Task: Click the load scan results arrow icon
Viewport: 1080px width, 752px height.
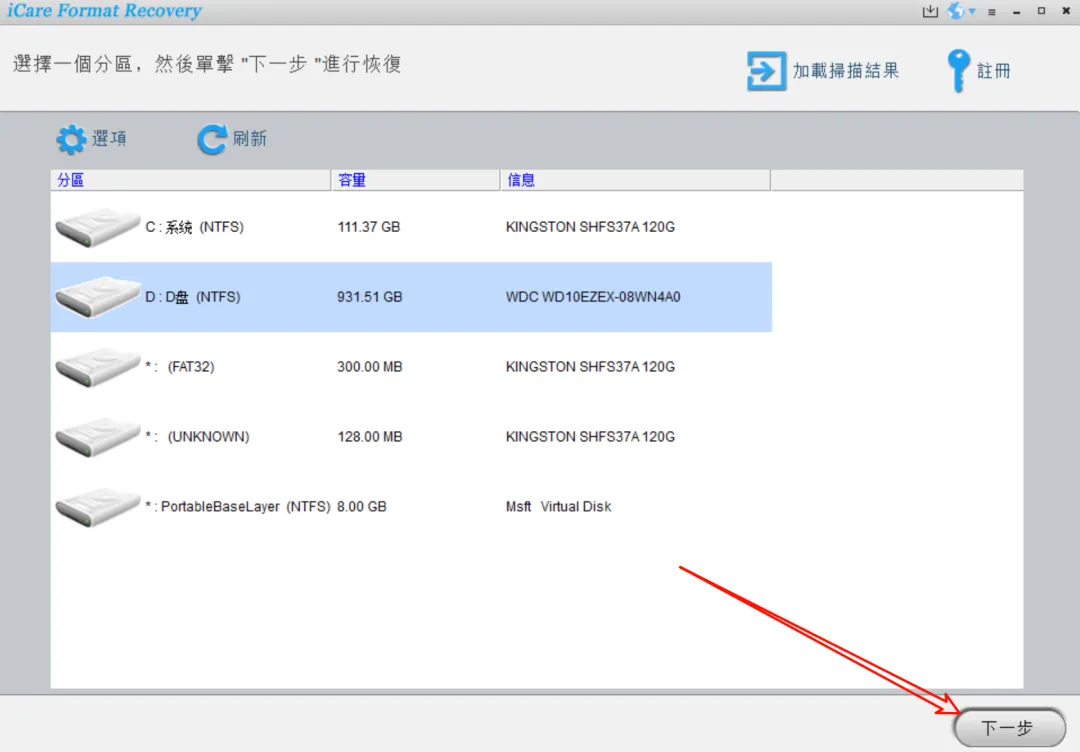Action: coord(766,71)
